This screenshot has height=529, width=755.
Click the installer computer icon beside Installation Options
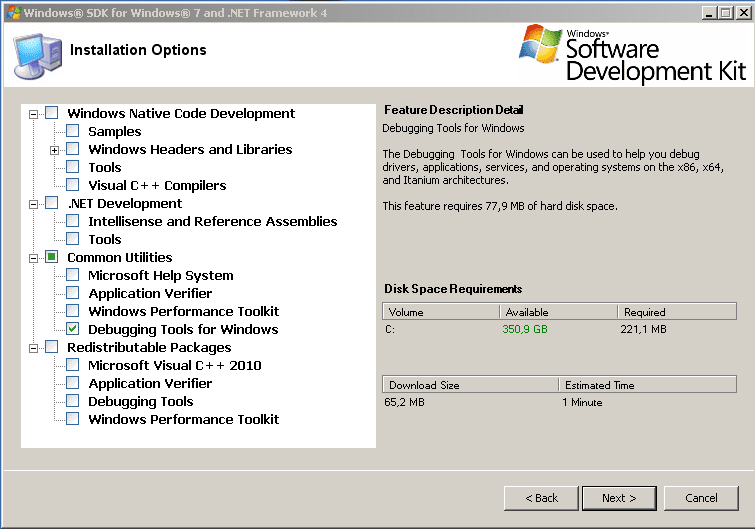[x=36, y=56]
